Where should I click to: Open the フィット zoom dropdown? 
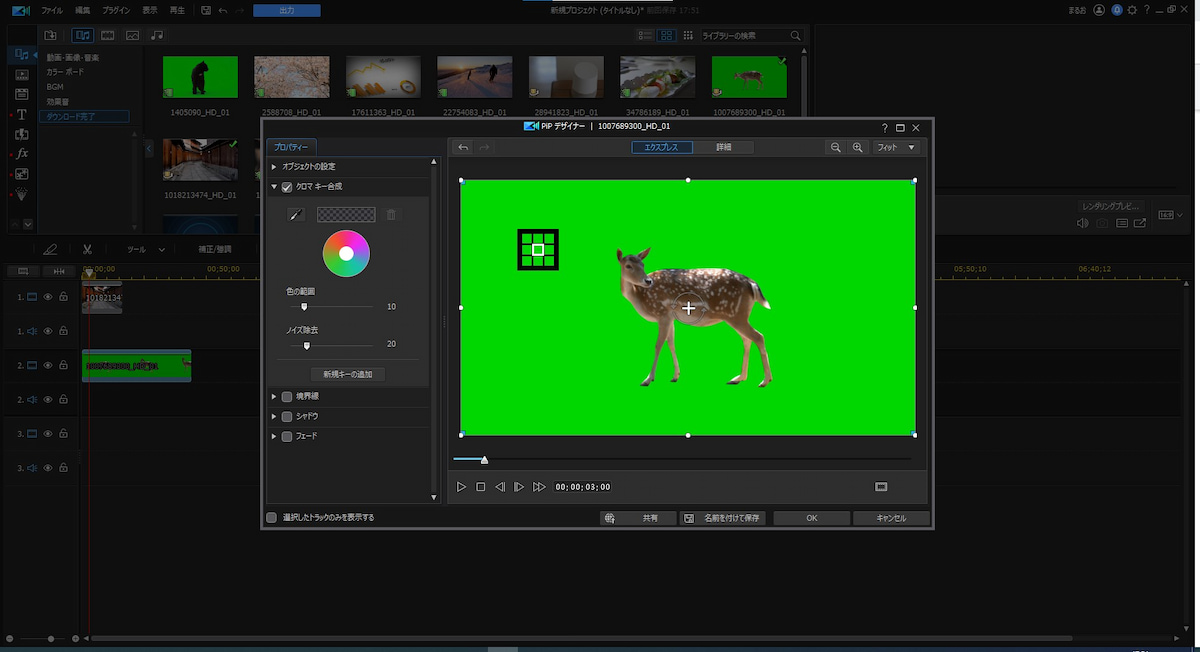[x=895, y=148]
